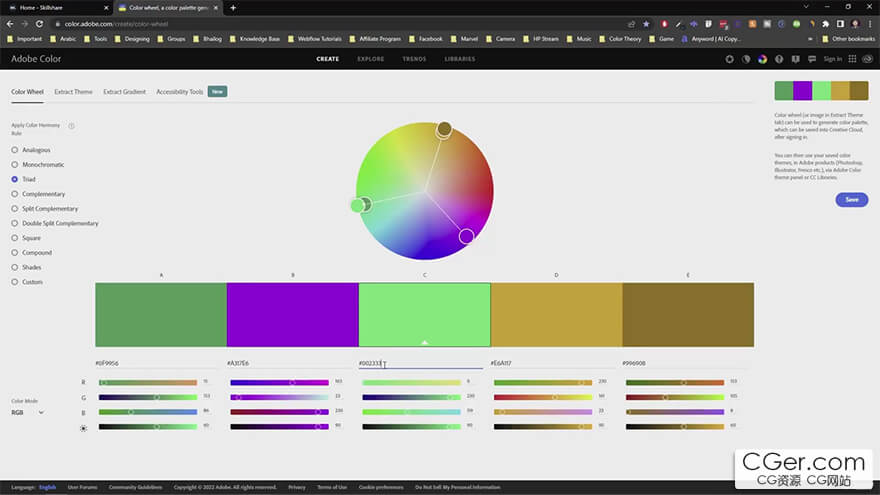Reload the page

(39, 24)
